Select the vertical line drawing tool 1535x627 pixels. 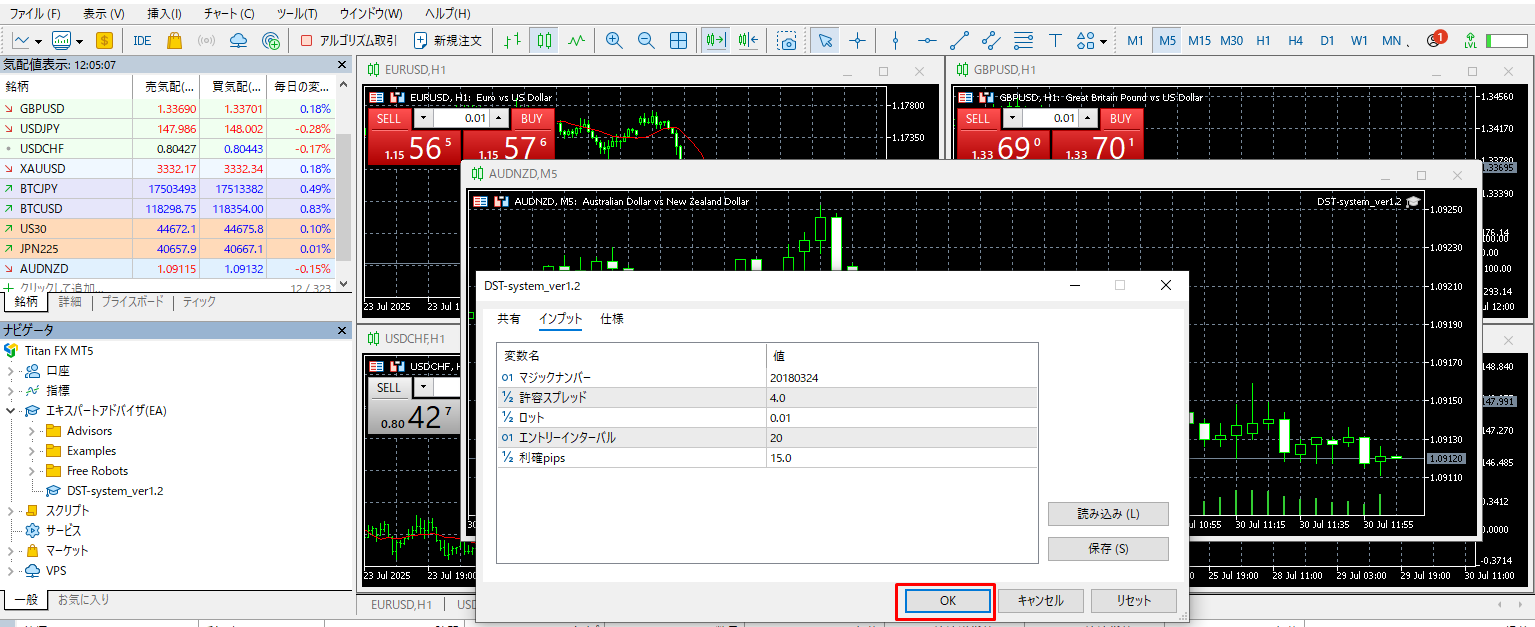[895, 41]
